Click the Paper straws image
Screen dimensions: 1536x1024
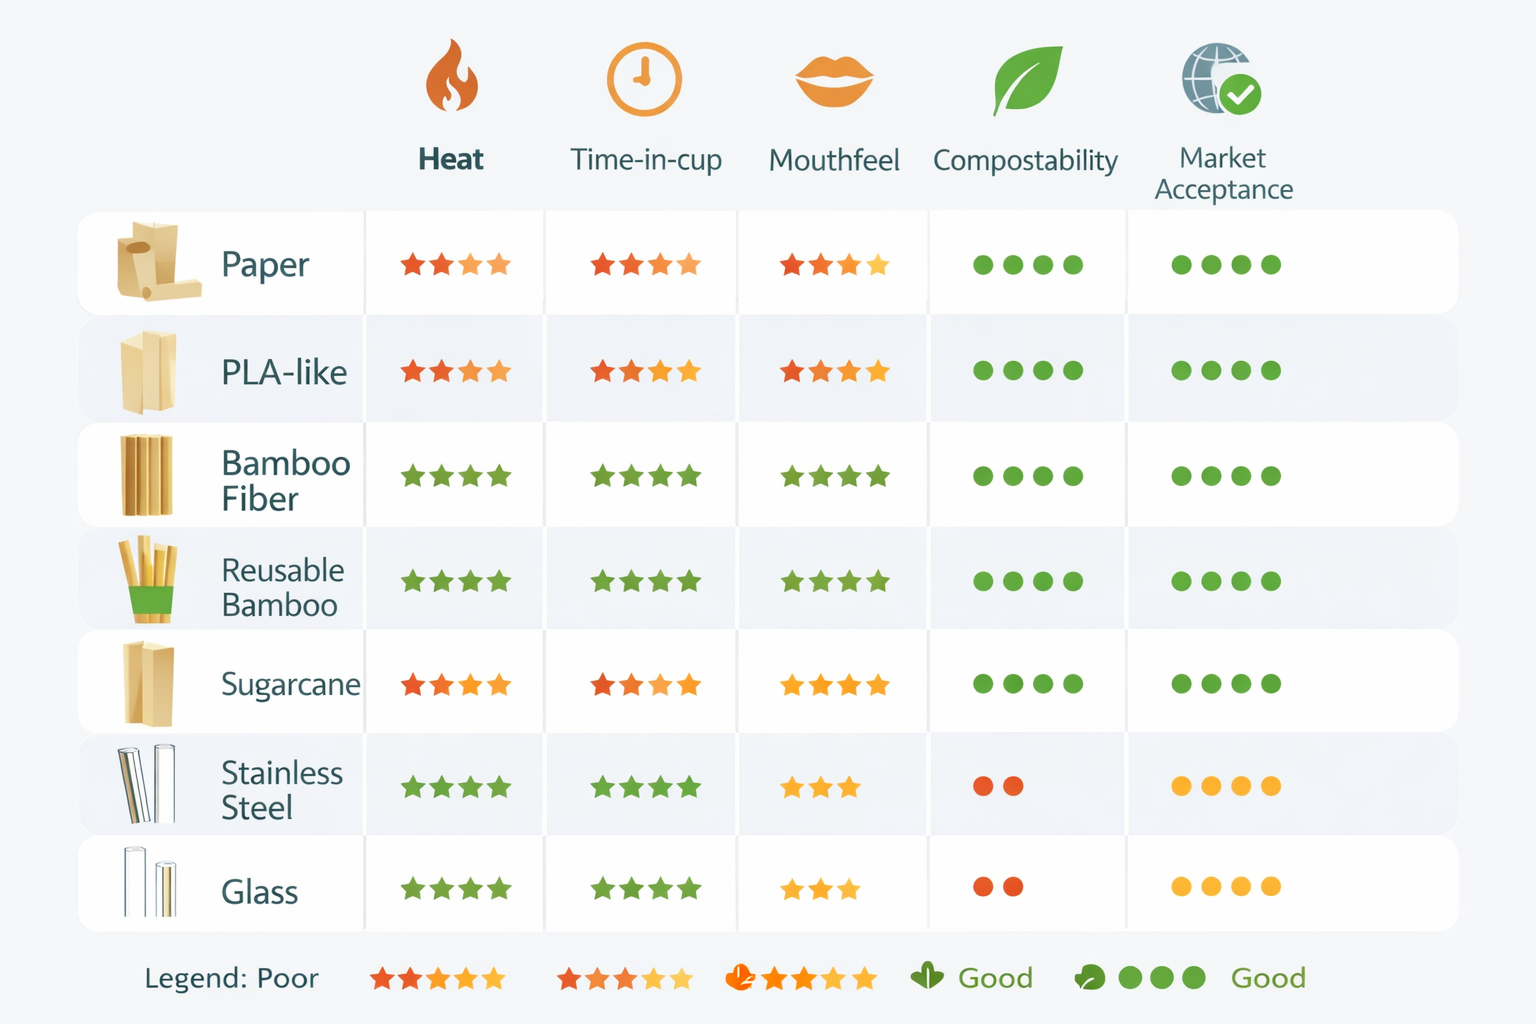click(156, 263)
